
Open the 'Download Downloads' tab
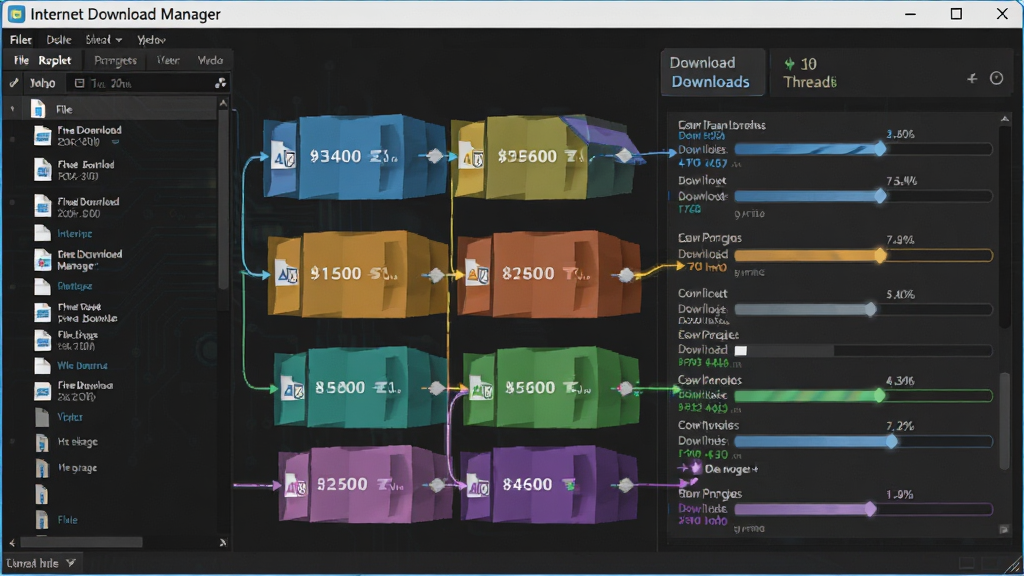point(711,72)
